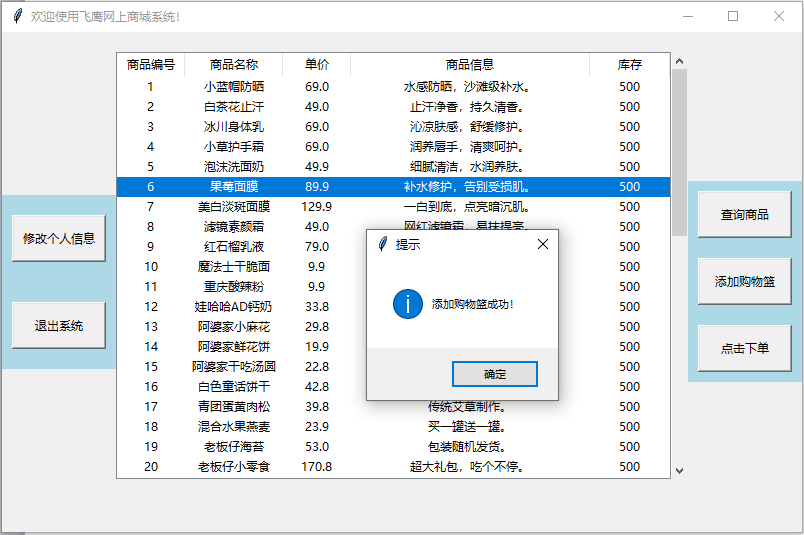Click the 129.9 price cell
804x535 pixels.
[316, 207]
